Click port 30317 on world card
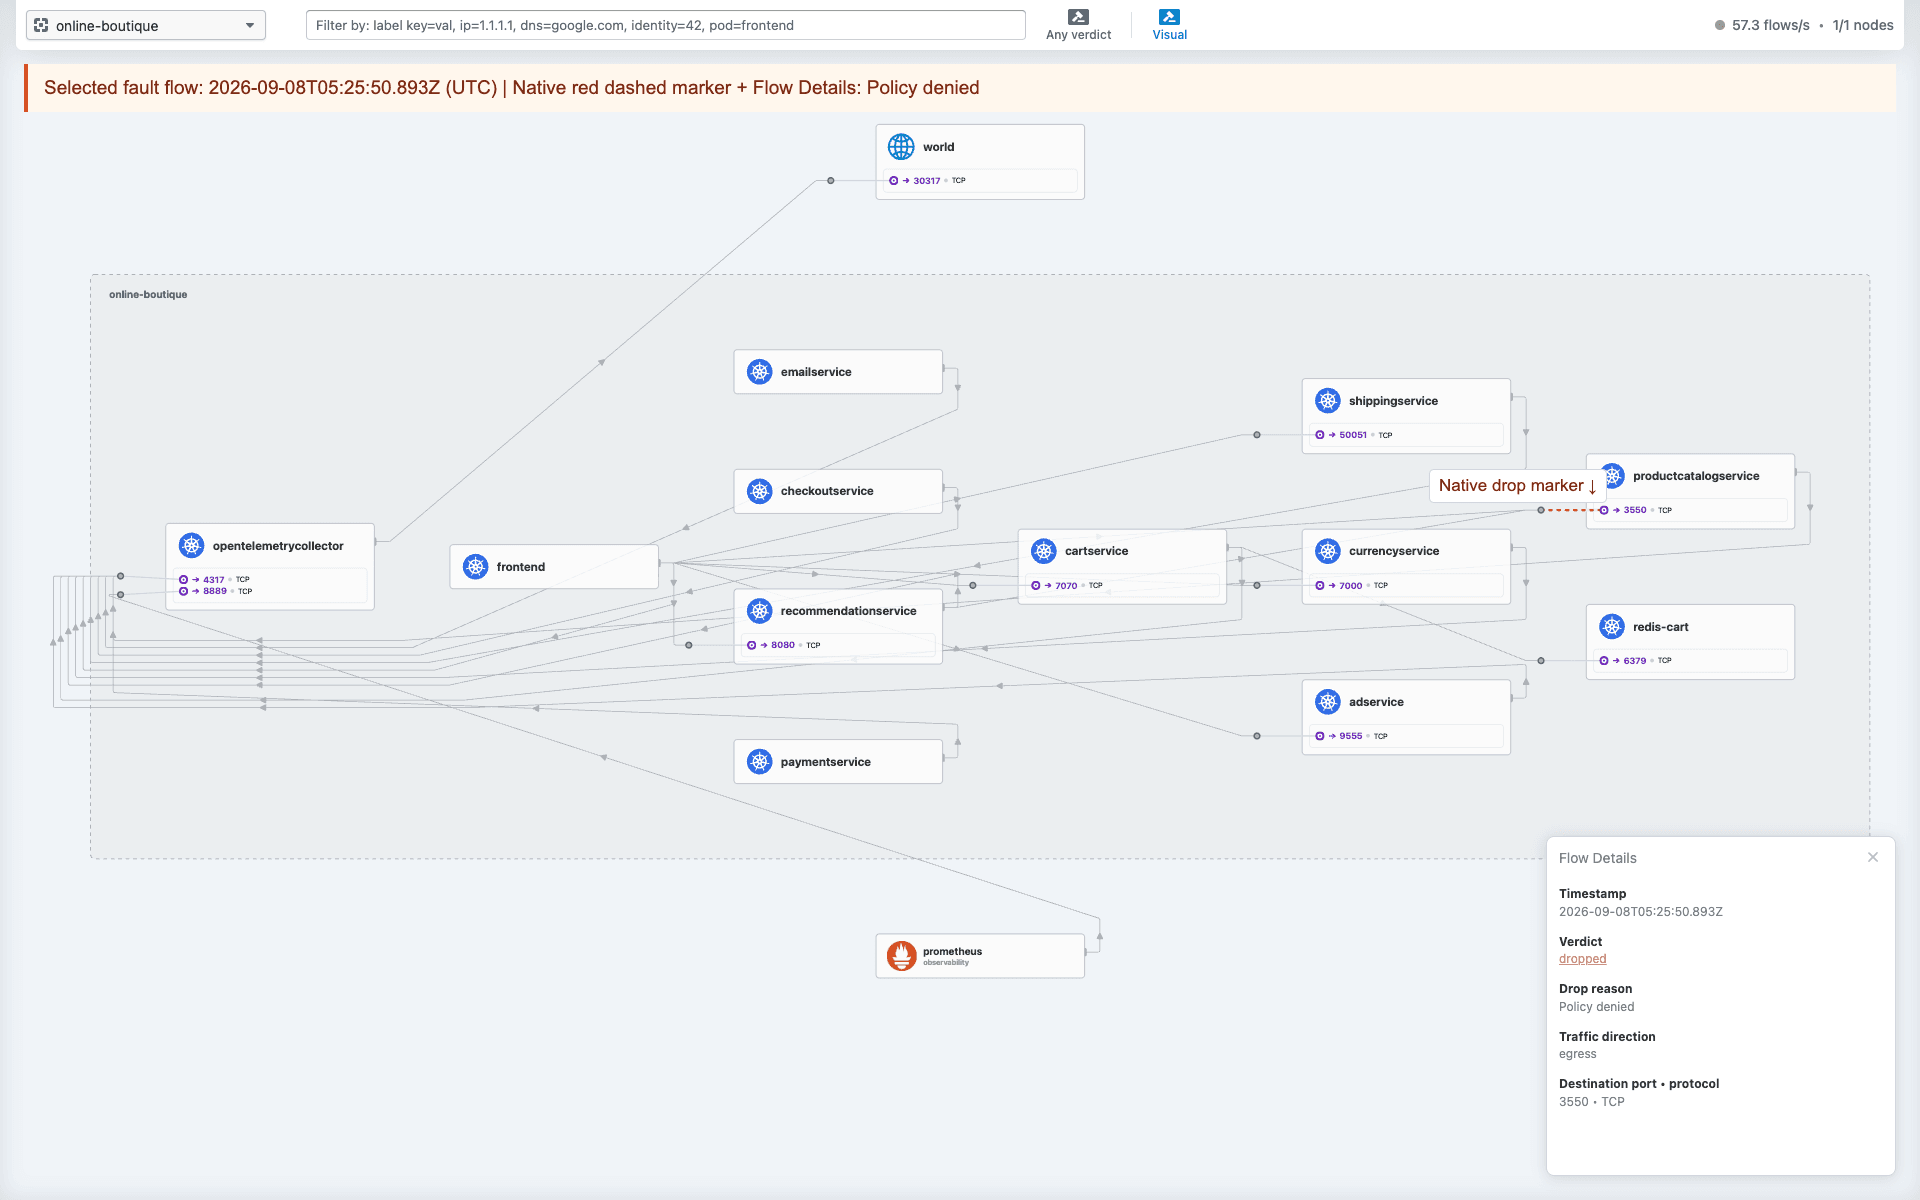1920x1200 pixels. tap(926, 181)
